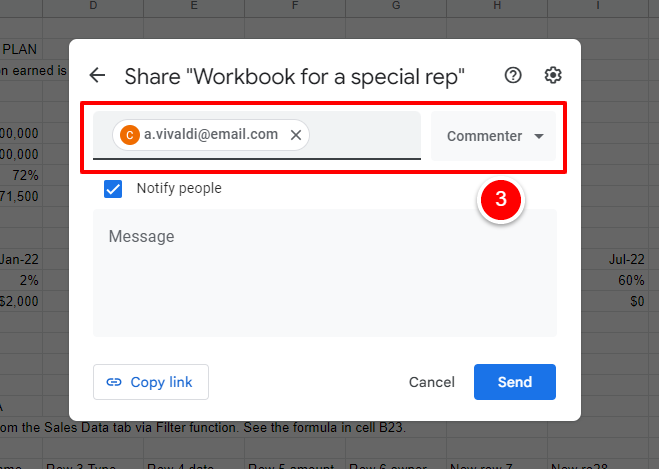Select column D header
The height and width of the screenshot is (469, 659).
click(x=93, y=7)
